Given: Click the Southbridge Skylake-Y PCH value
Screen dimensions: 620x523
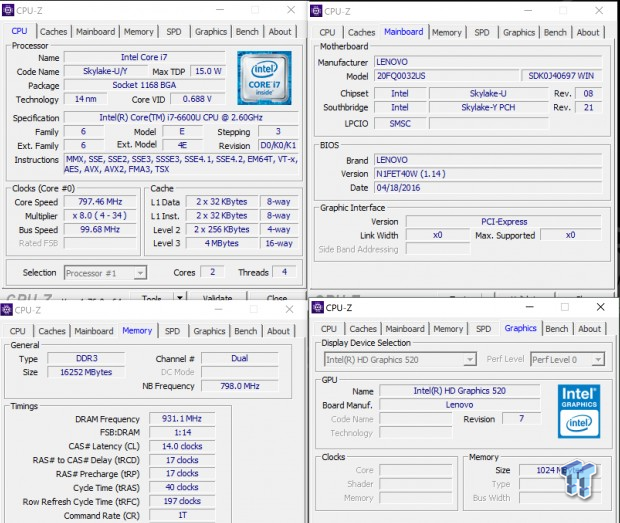Looking at the screenshot, I should pos(488,108).
